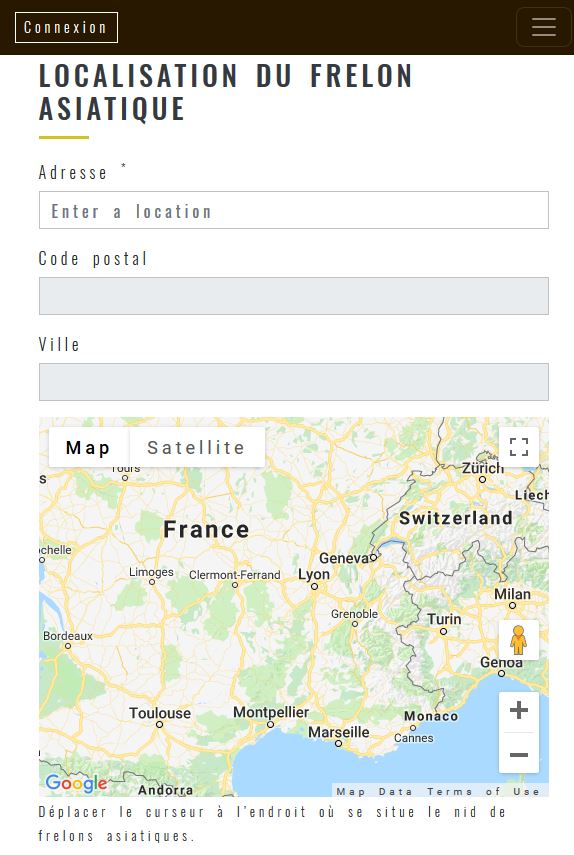Click Toulouse on the map
This screenshot has width=574, height=855.
pos(160,713)
